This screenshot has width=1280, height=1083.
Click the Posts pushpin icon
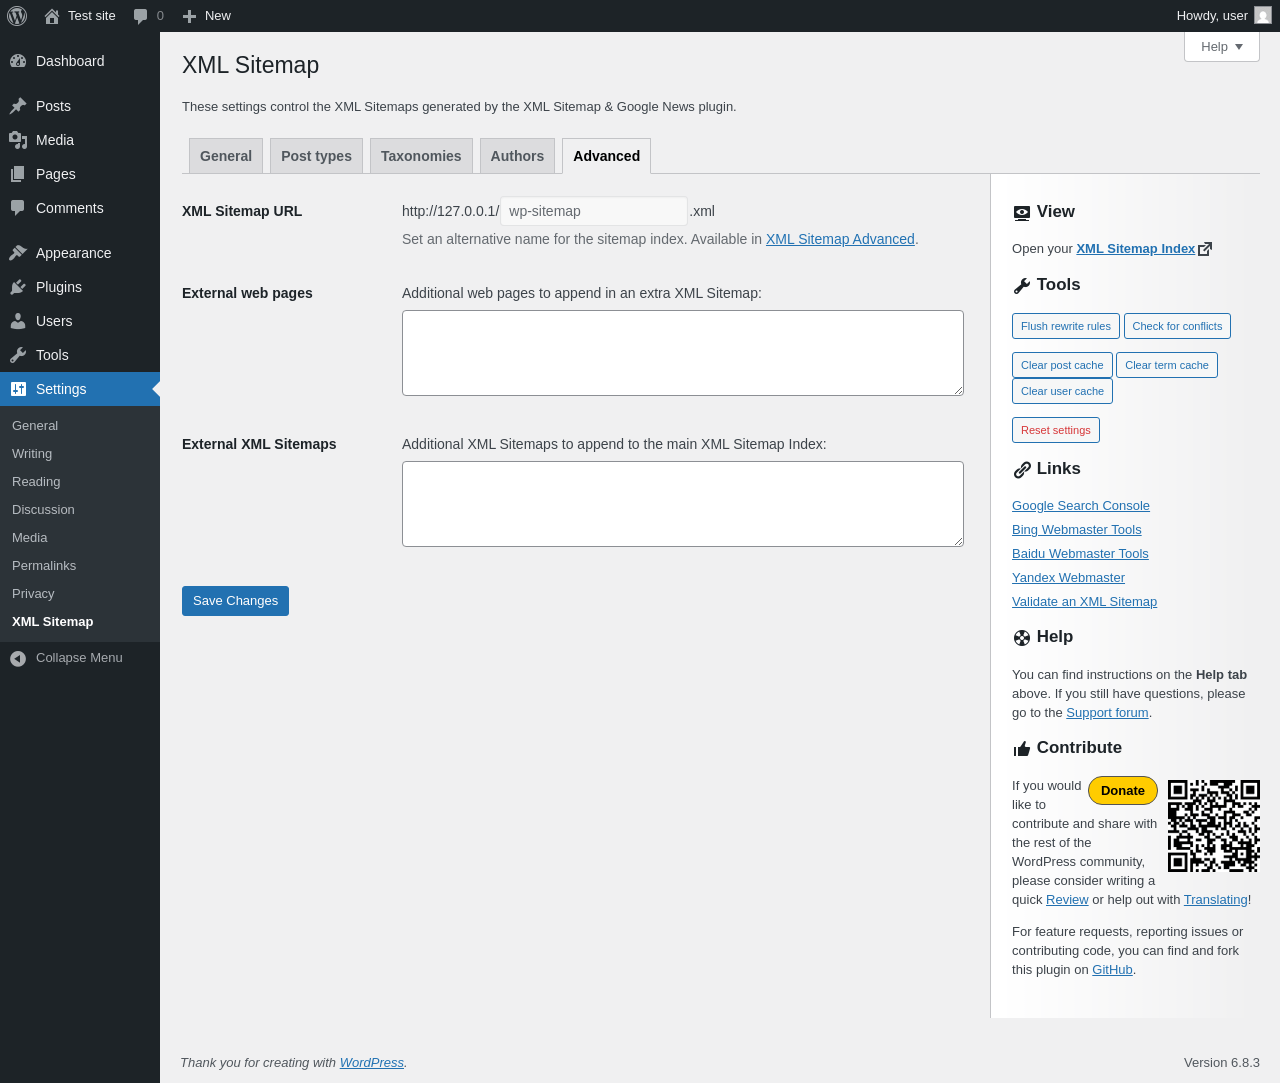pos(18,106)
